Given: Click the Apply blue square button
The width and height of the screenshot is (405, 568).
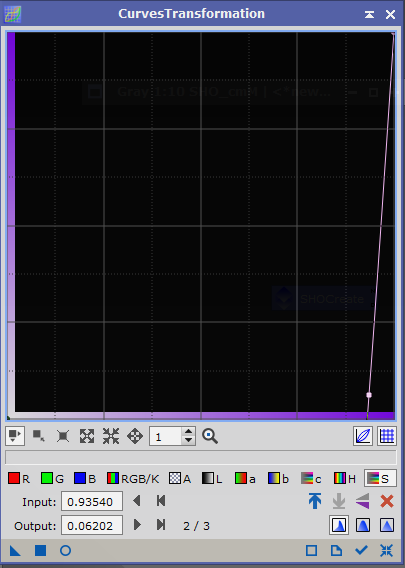Looking at the screenshot, I should tap(41, 551).
